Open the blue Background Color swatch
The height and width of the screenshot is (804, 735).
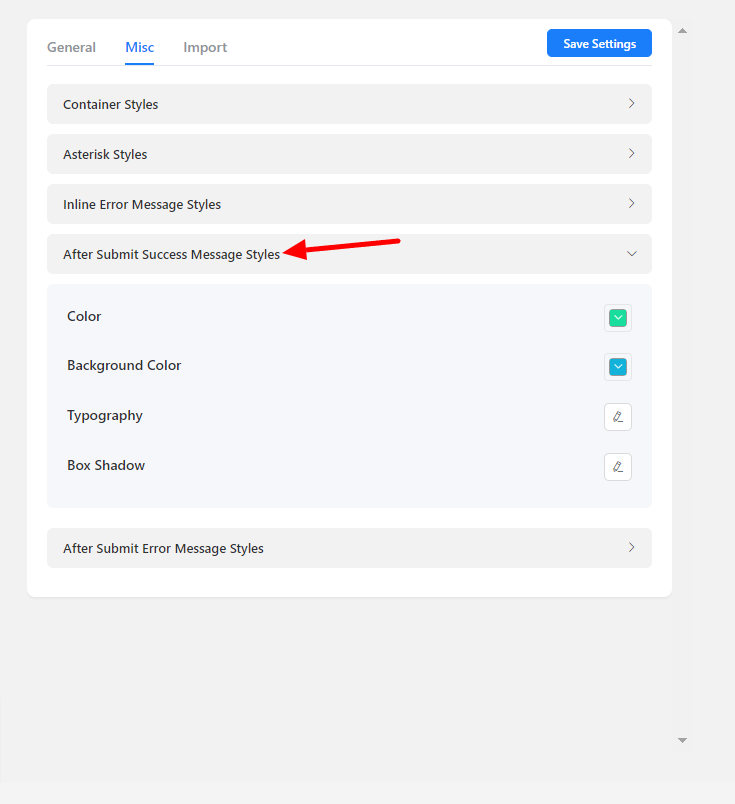(x=618, y=367)
